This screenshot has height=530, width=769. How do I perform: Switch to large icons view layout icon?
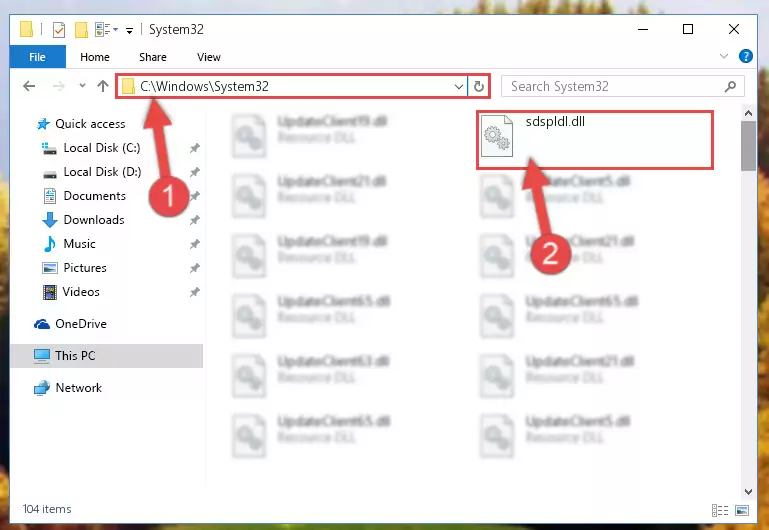point(742,510)
